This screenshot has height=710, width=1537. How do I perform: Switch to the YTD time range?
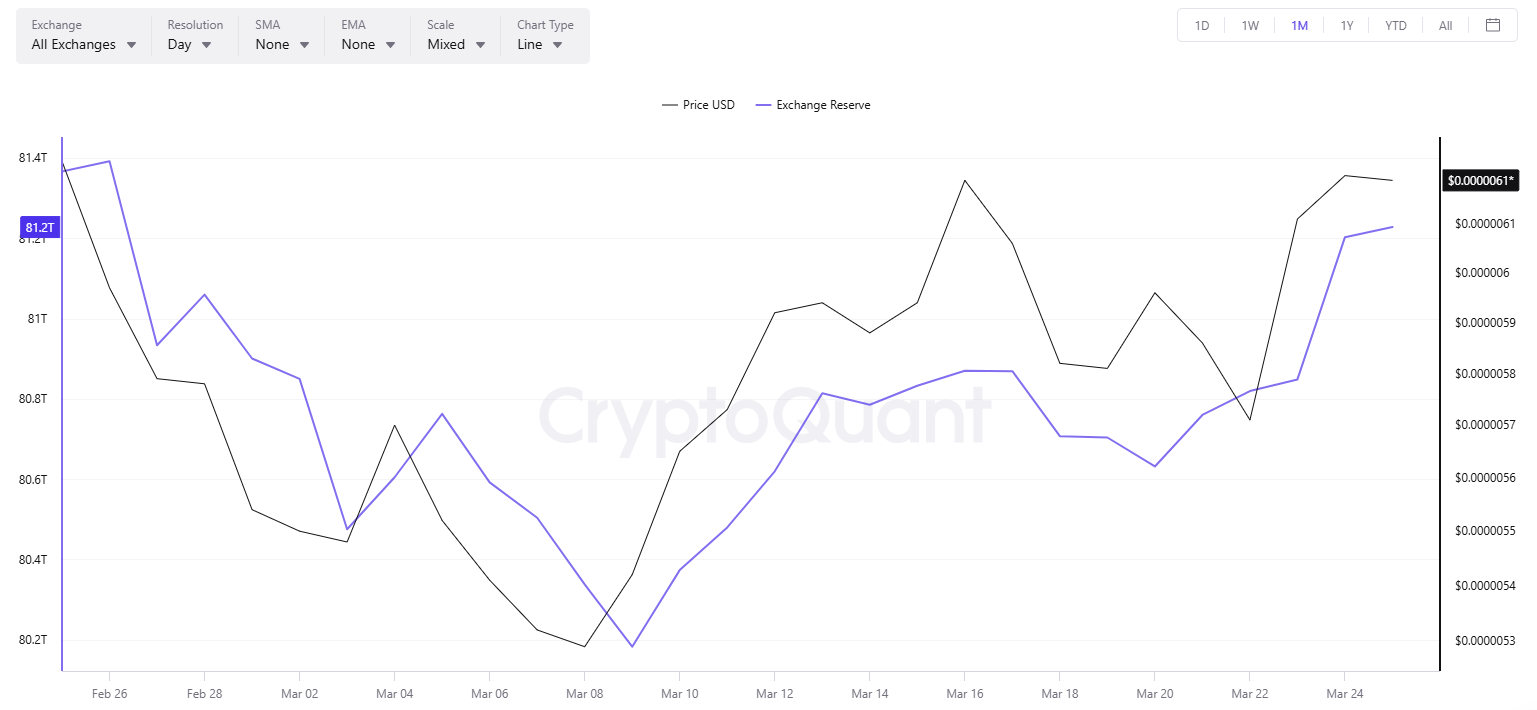pyautogui.click(x=1395, y=25)
